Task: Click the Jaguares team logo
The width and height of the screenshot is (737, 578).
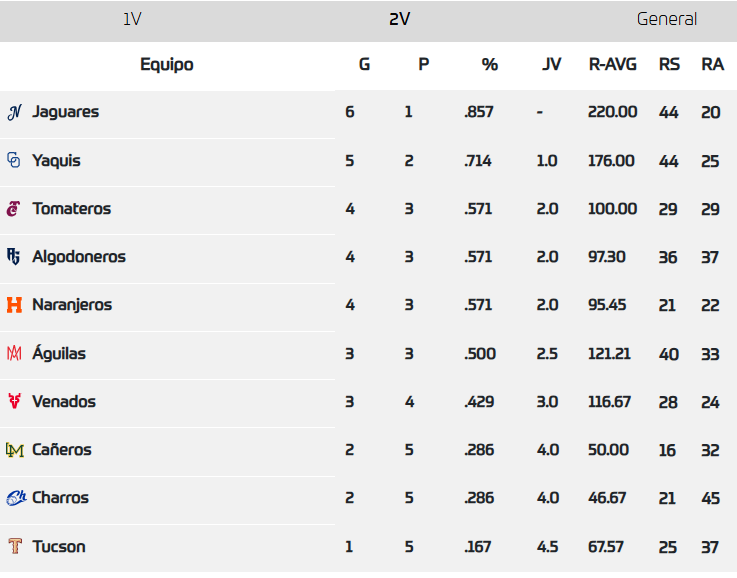Action: click(14, 112)
